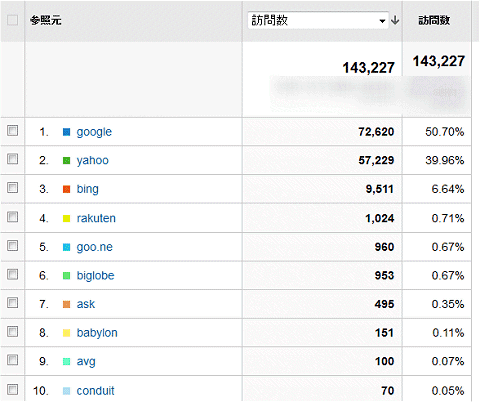Click the yellow swatch next to rakuten
This screenshot has height=402, width=480.
tap(66, 219)
